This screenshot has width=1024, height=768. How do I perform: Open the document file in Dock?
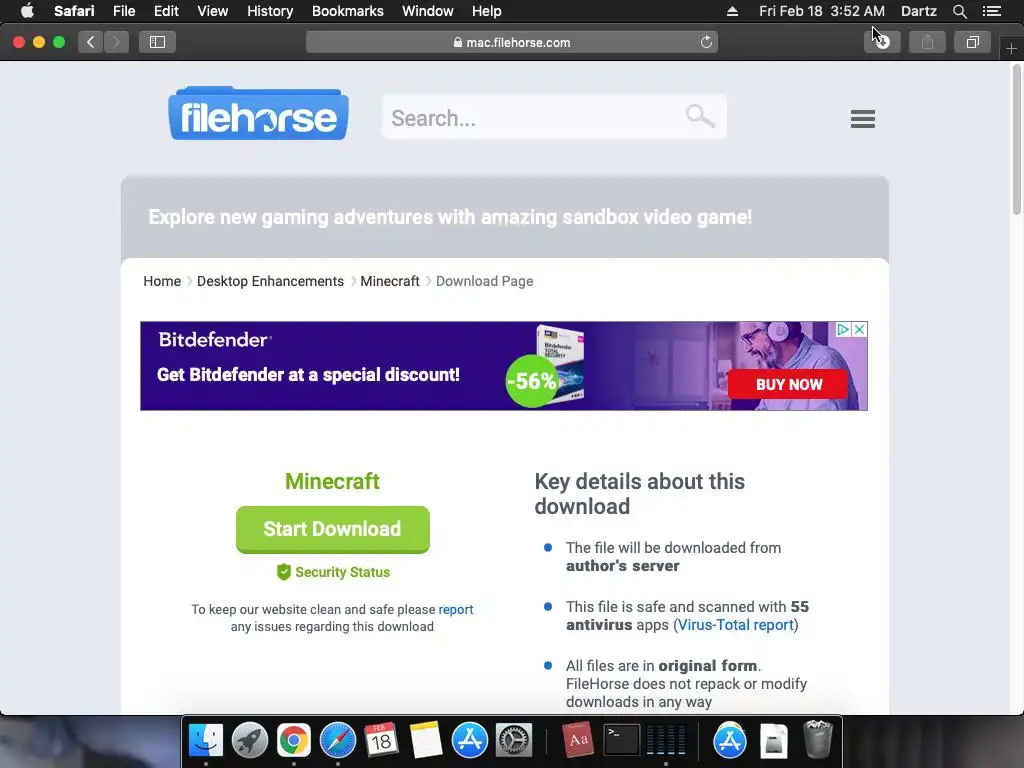point(774,741)
